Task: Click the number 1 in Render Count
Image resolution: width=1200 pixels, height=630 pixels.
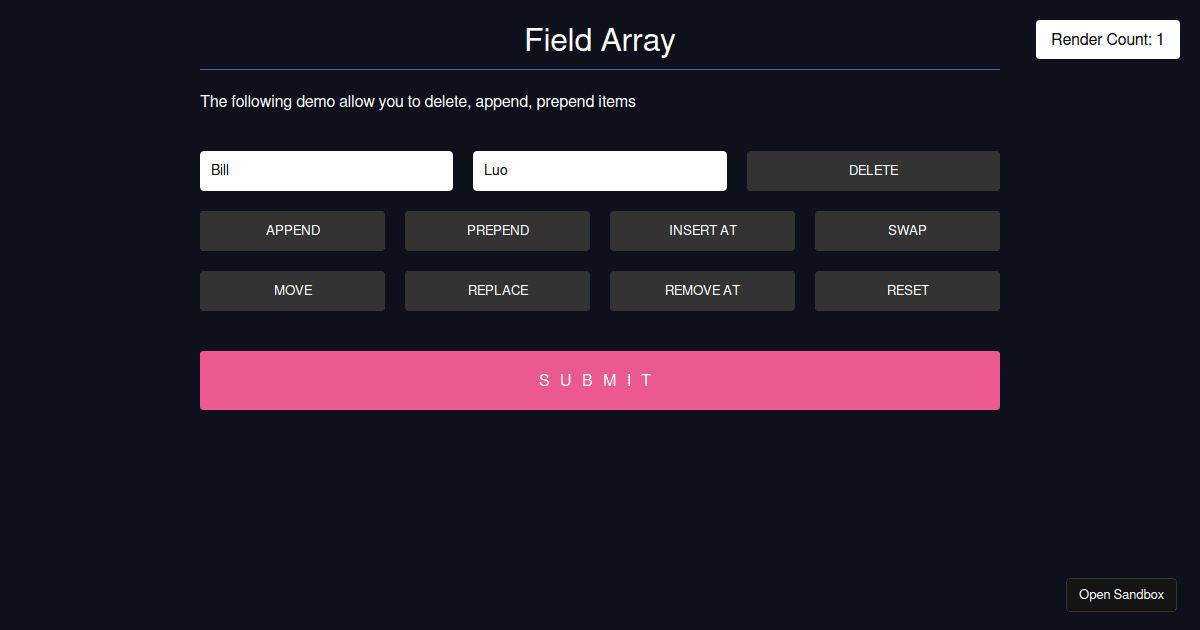Action: pyautogui.click(x=1160, y=40)
